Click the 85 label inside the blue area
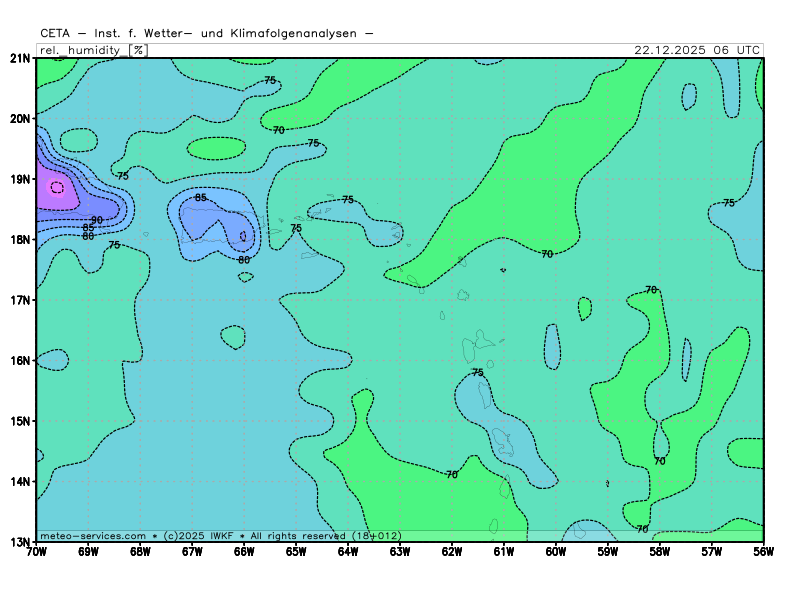This screenshot has height=600, width=800. pos(201,198)
